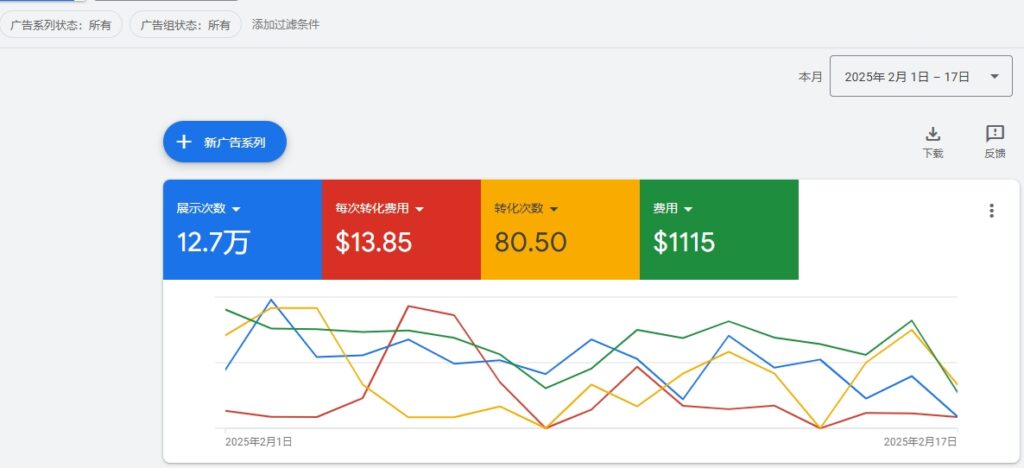Open the date range dropdown arrow

pyautogui.click(x=994, y=76)
